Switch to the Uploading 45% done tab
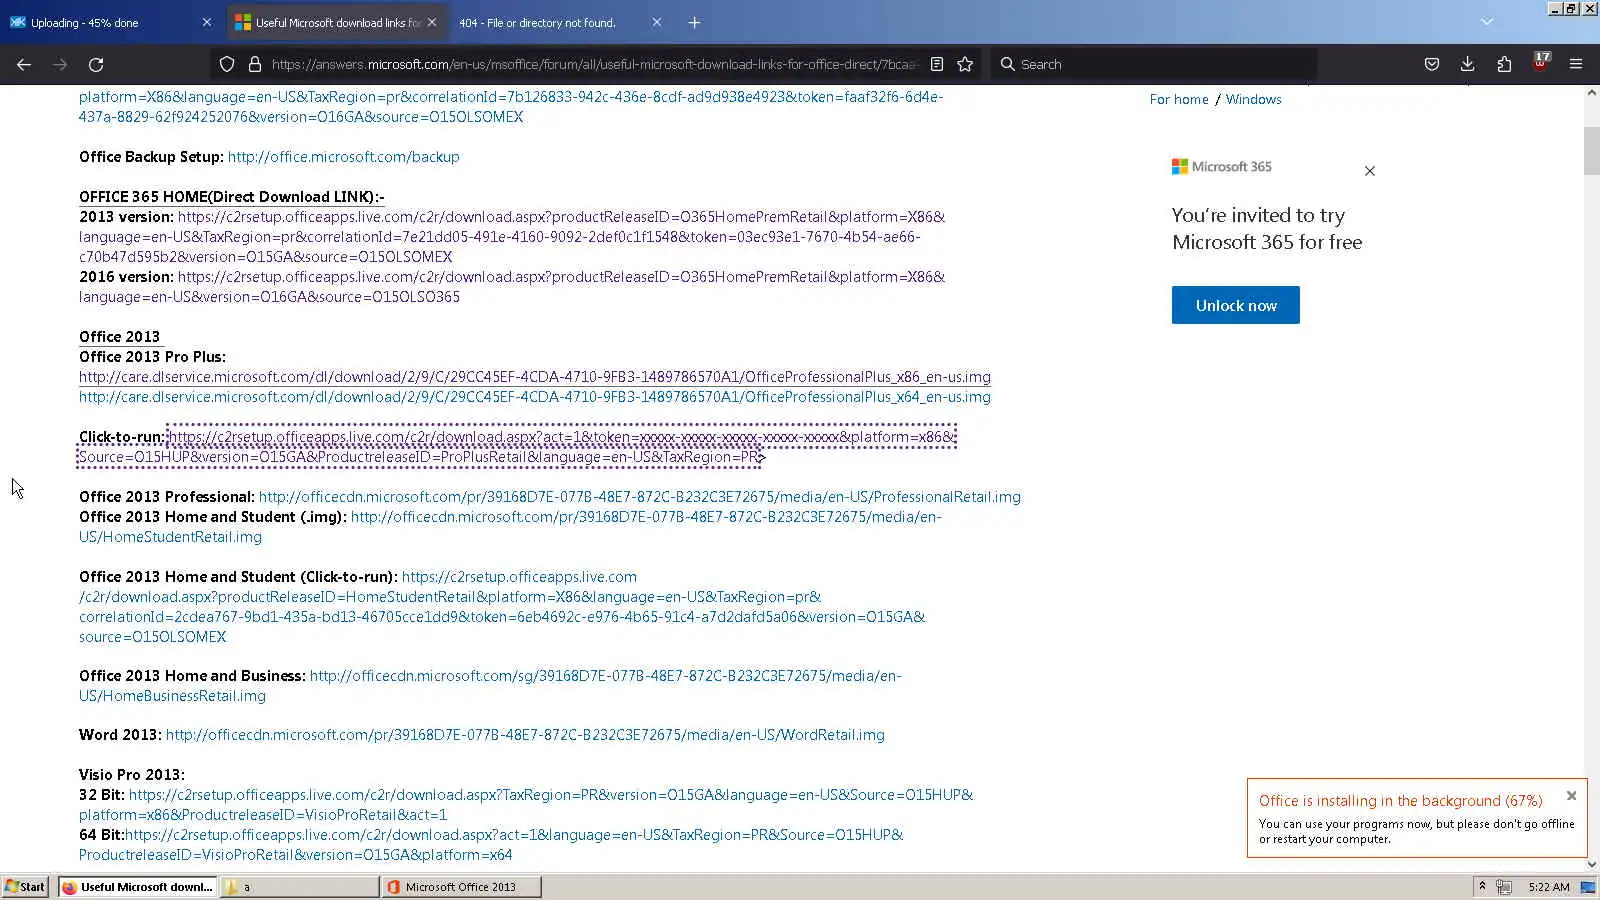 click(x=110, y=22)
